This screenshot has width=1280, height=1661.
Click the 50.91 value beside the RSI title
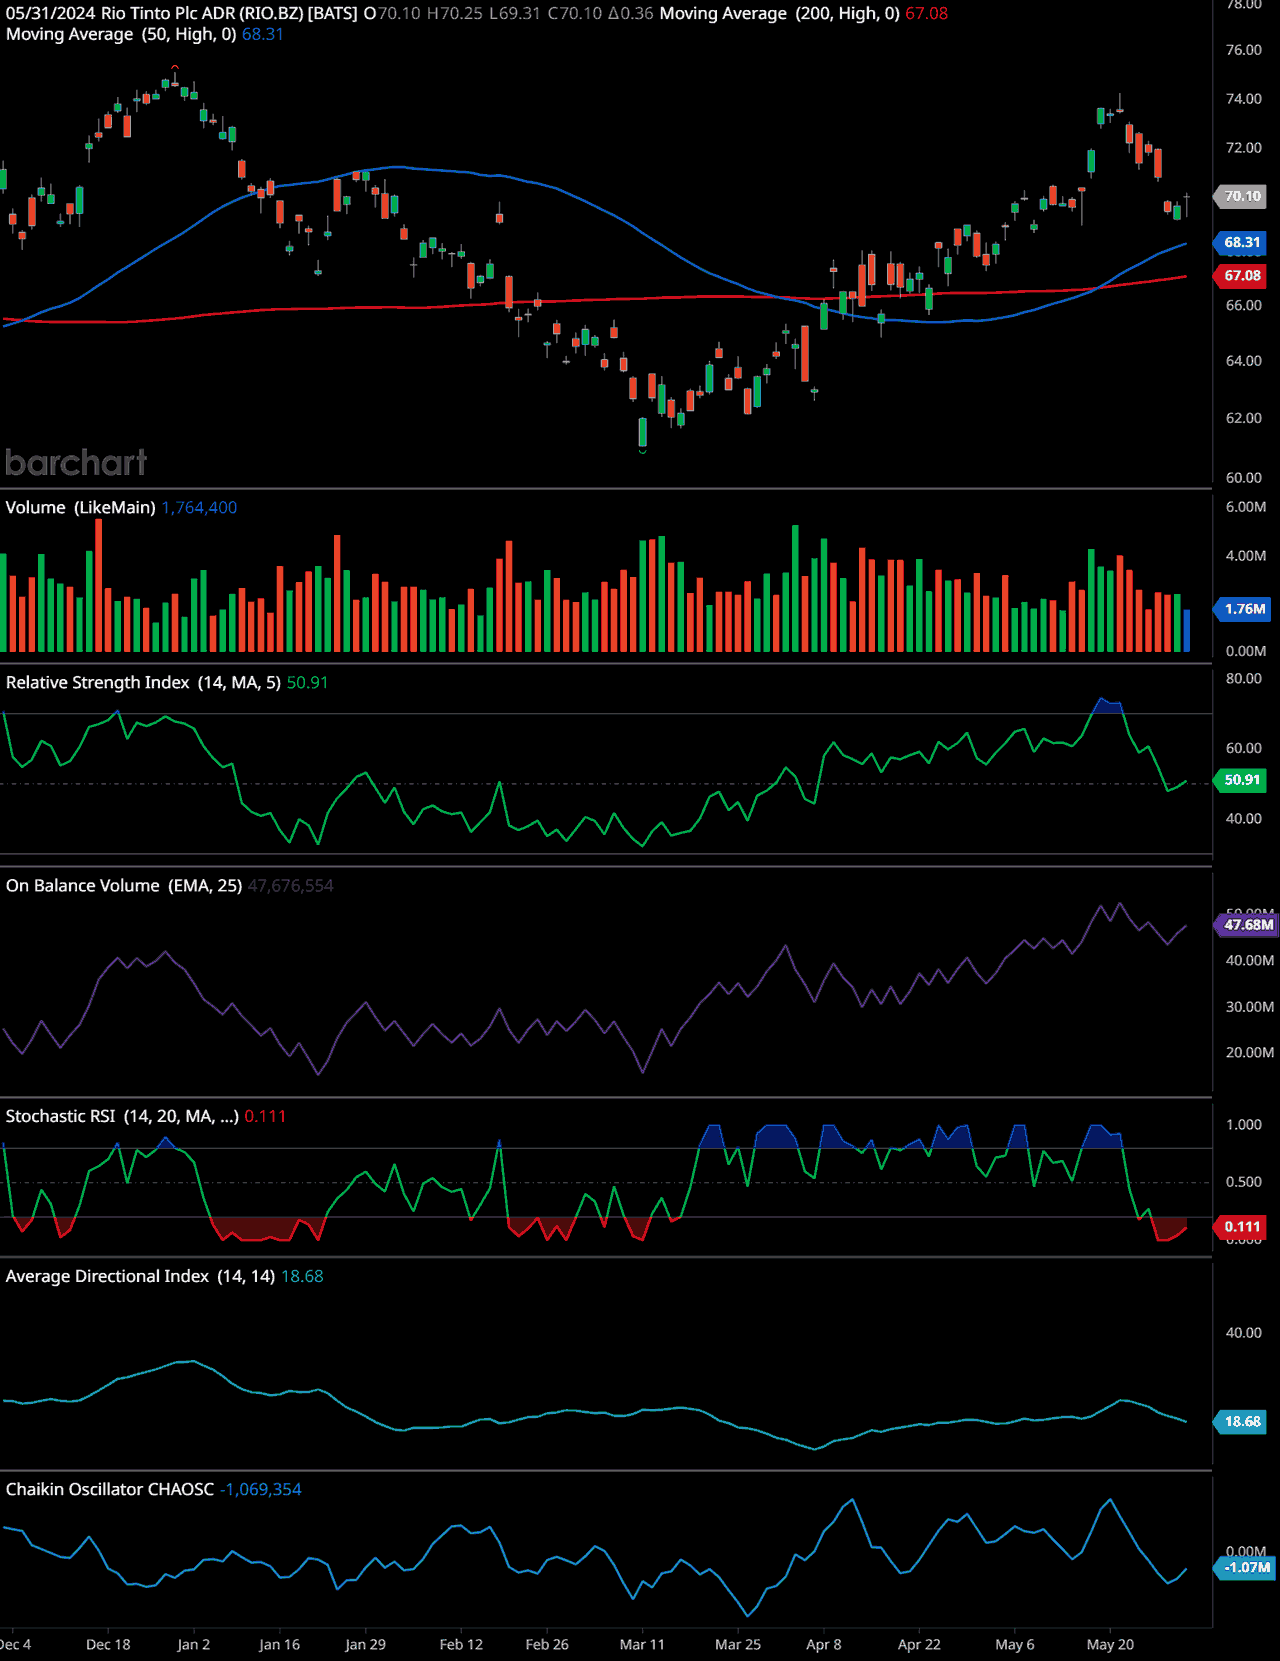click(308, 683)
